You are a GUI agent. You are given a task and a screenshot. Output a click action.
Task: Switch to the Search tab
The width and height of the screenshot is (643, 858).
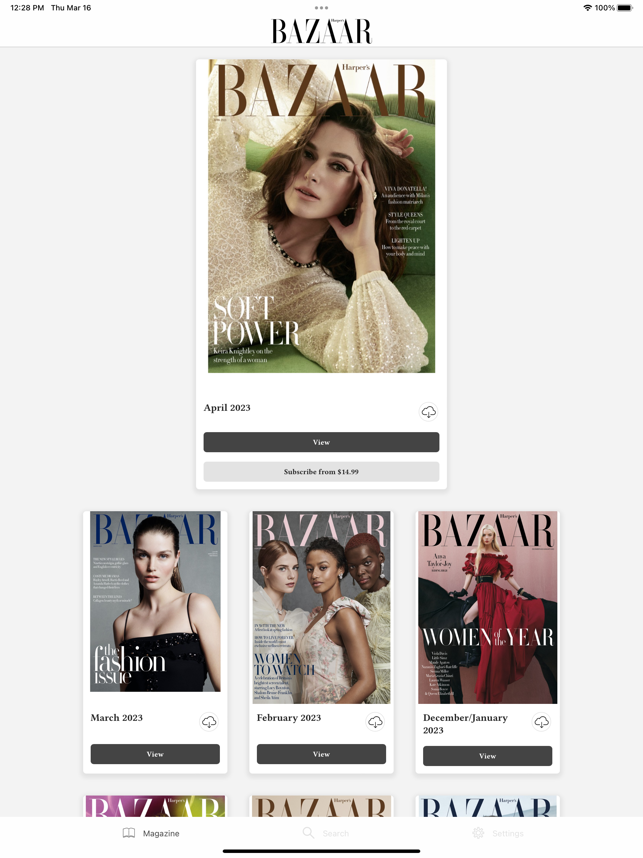coord(326,833)
